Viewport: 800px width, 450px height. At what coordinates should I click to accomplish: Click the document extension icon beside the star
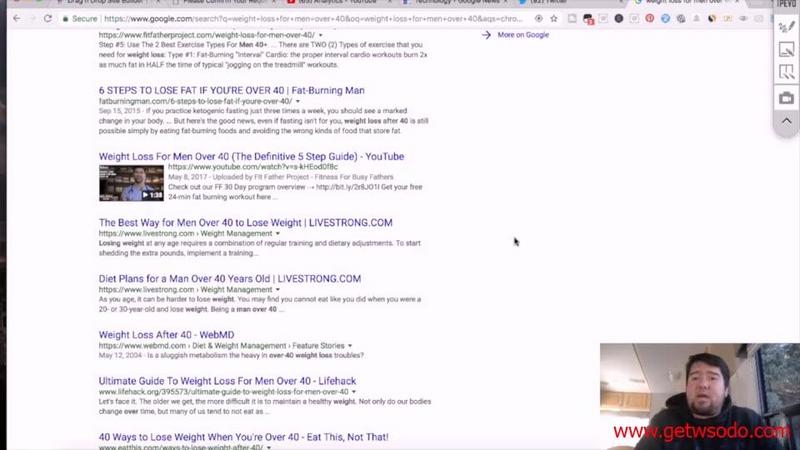point(572,19)
